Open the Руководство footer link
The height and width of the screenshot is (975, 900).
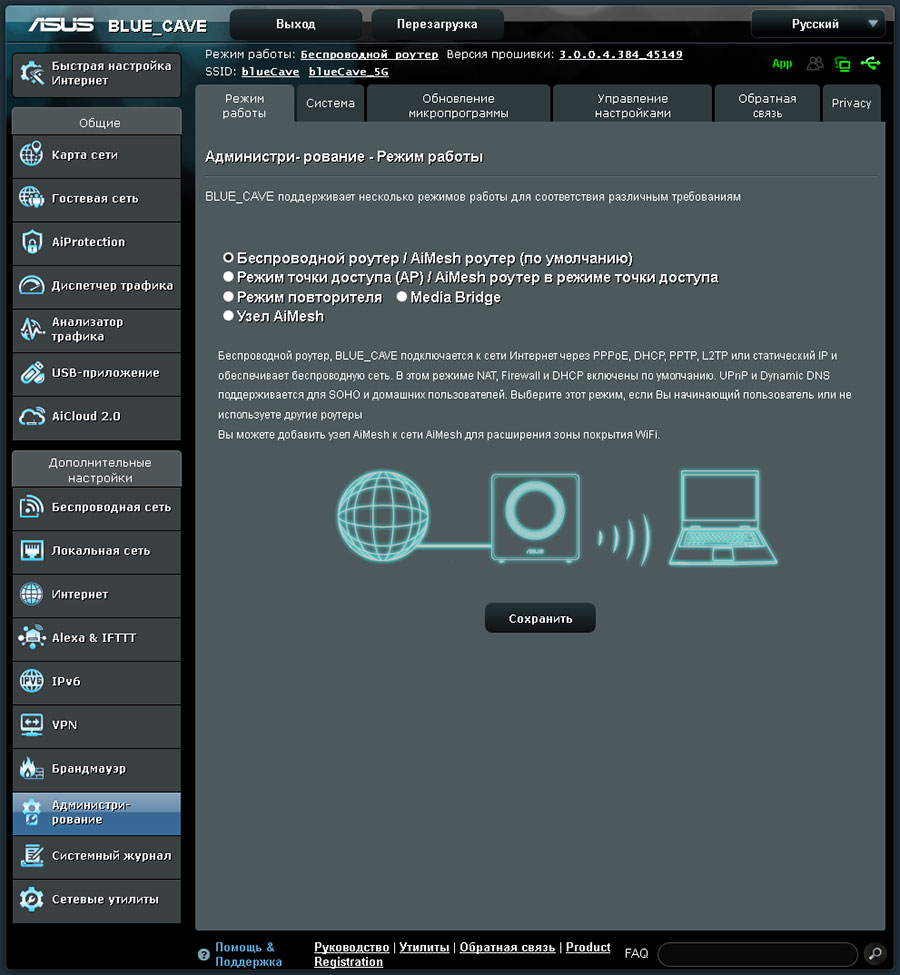point(351,947)
